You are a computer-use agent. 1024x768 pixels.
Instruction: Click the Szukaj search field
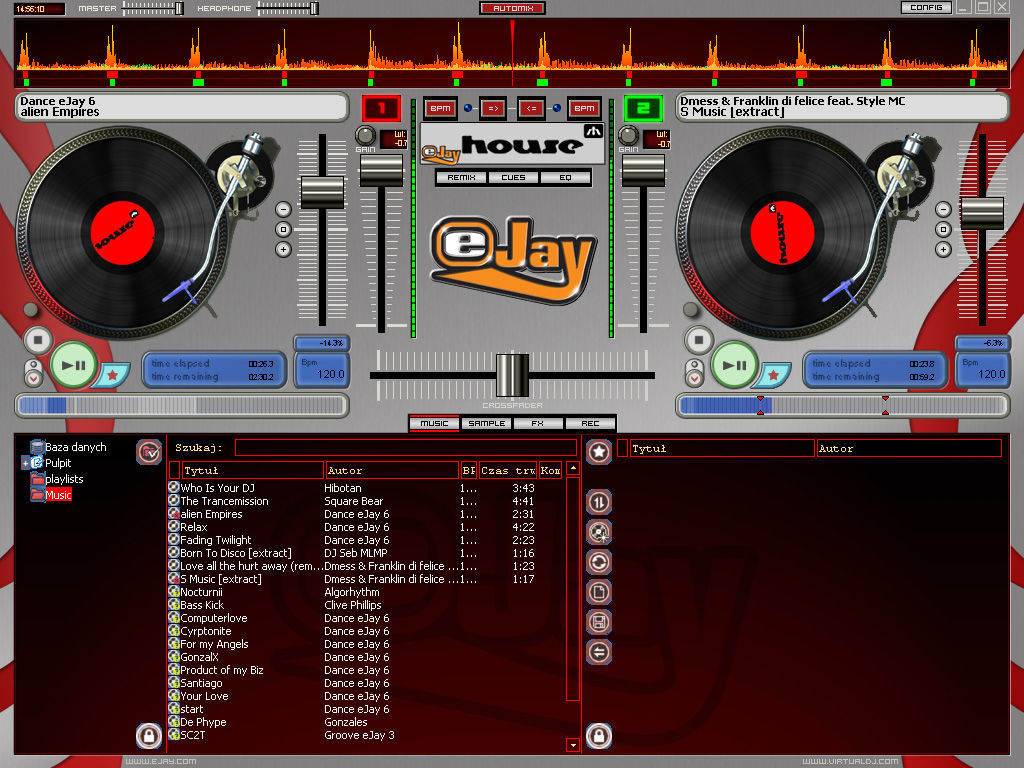[x=406, y=447]
